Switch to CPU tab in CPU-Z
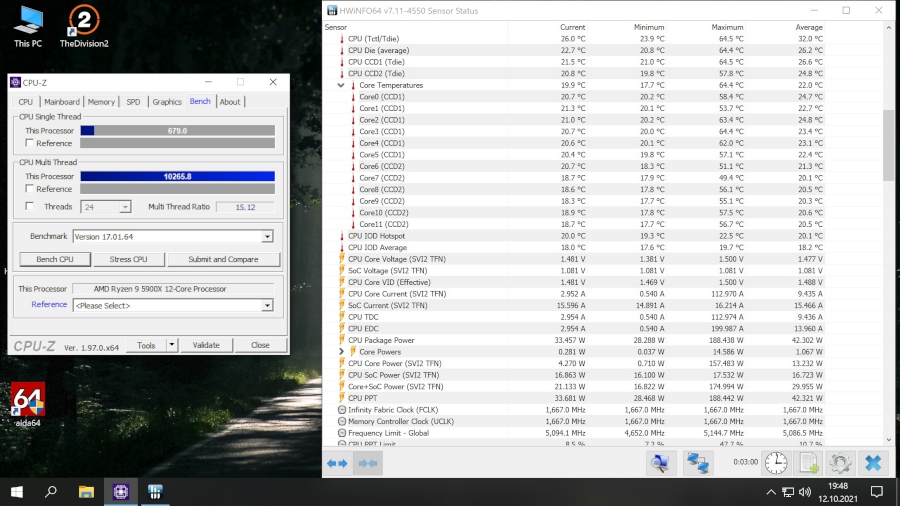 [x=25, y=102]
